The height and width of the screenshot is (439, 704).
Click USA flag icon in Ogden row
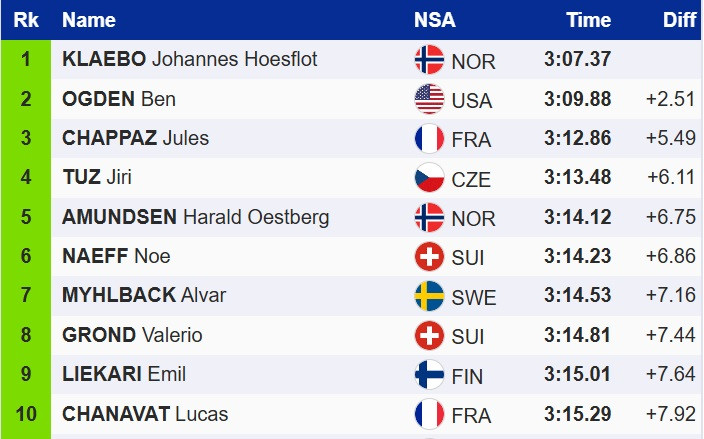[x=429, y=99]
